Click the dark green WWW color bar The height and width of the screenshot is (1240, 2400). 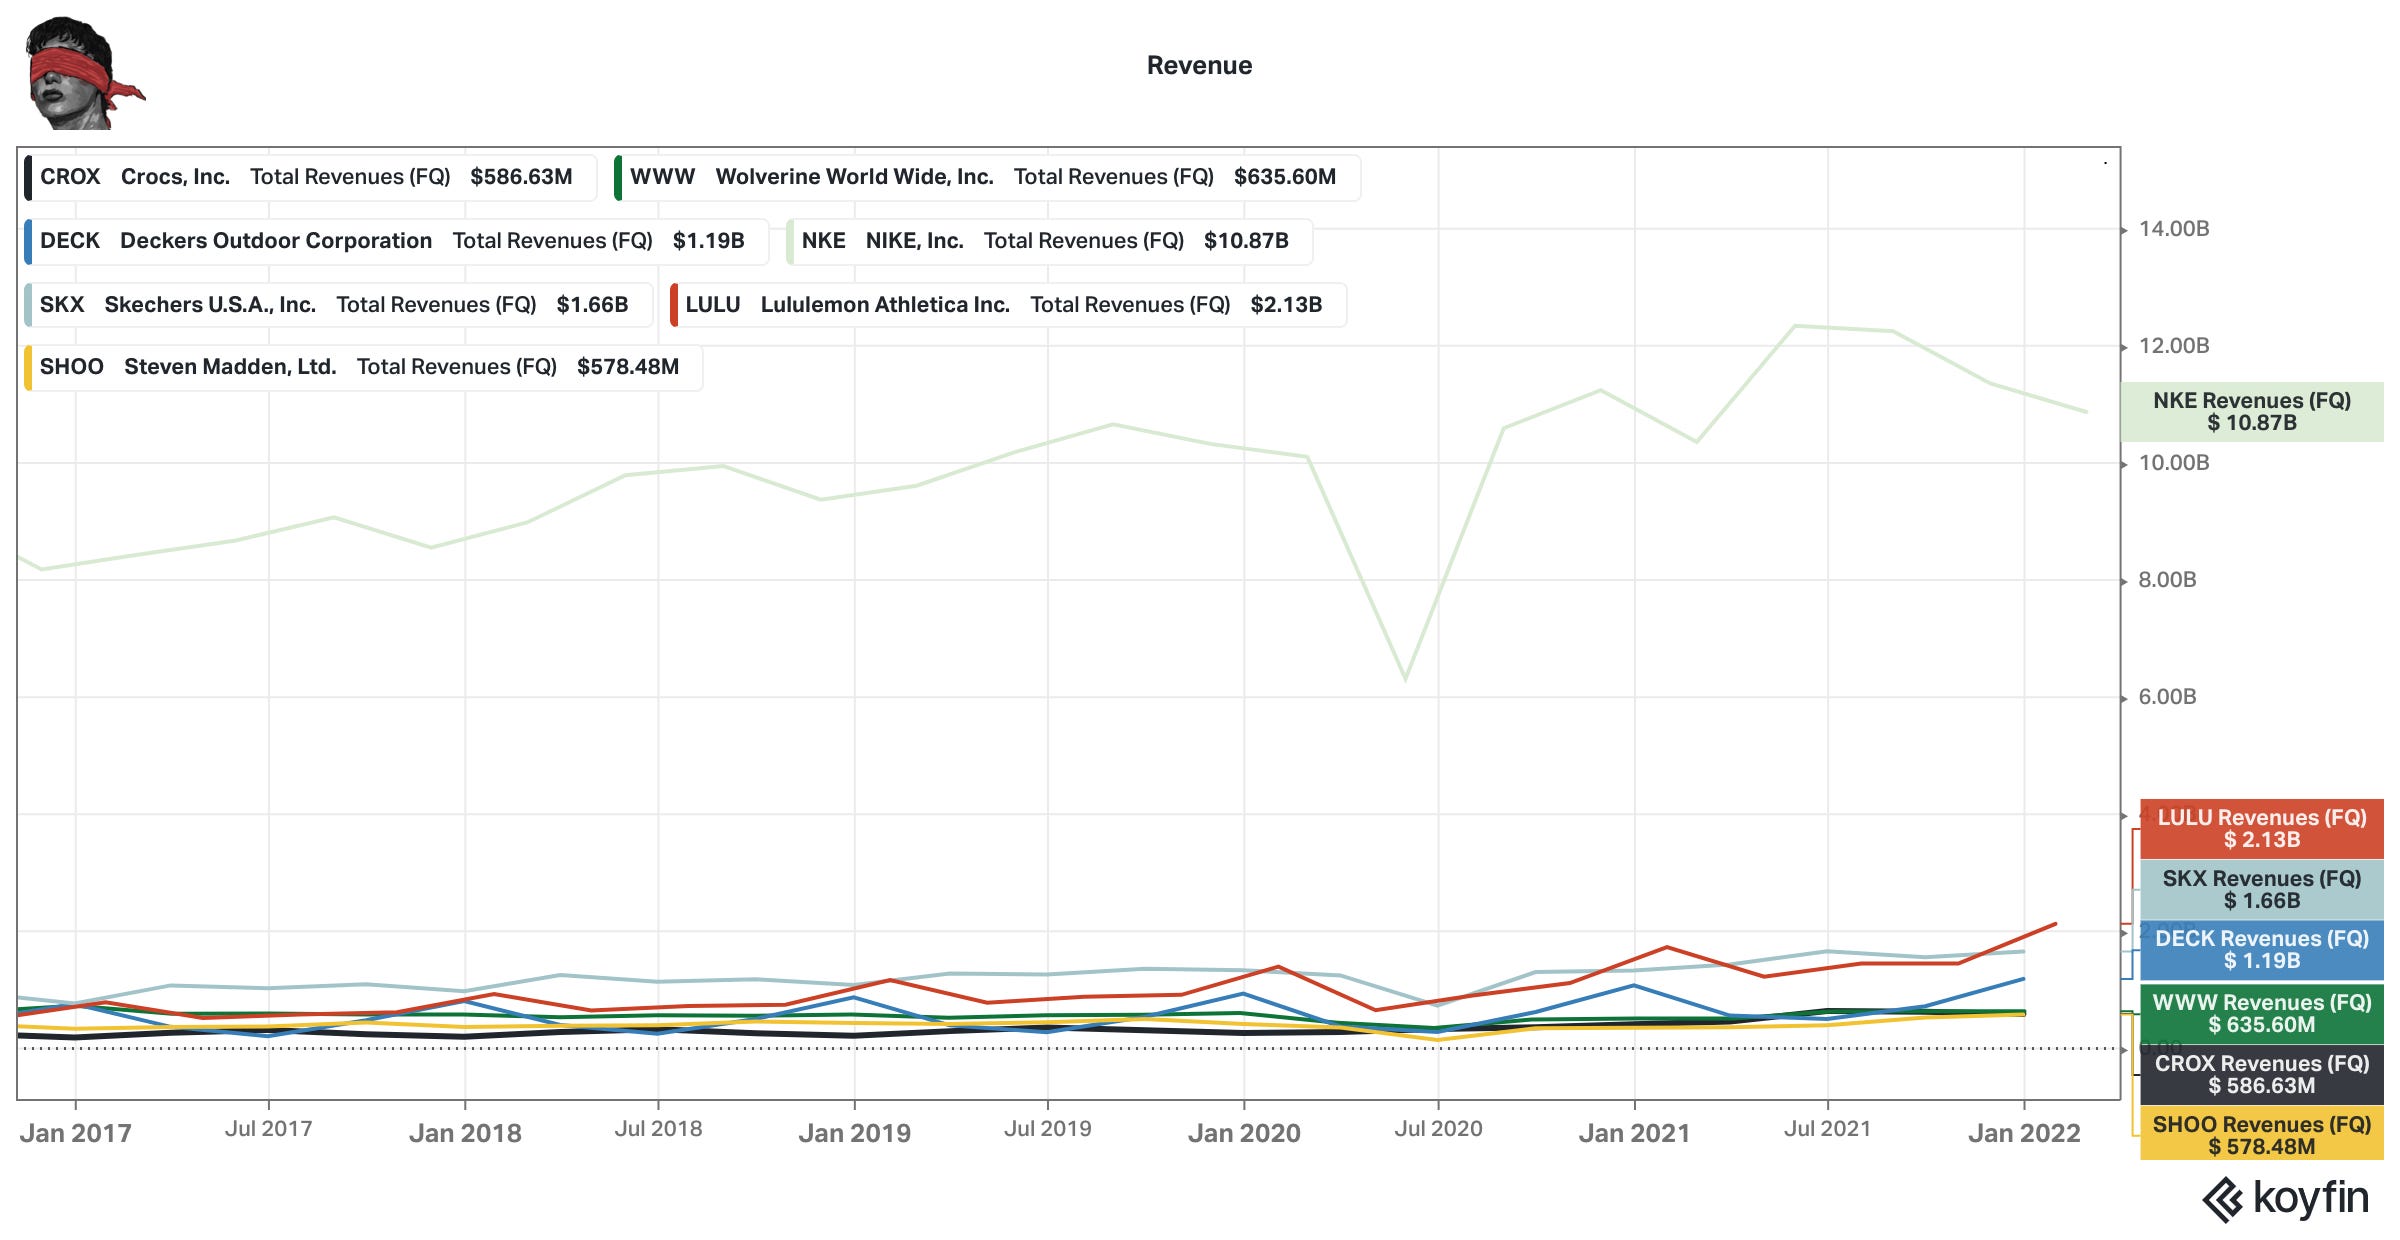tap(618, 177)
